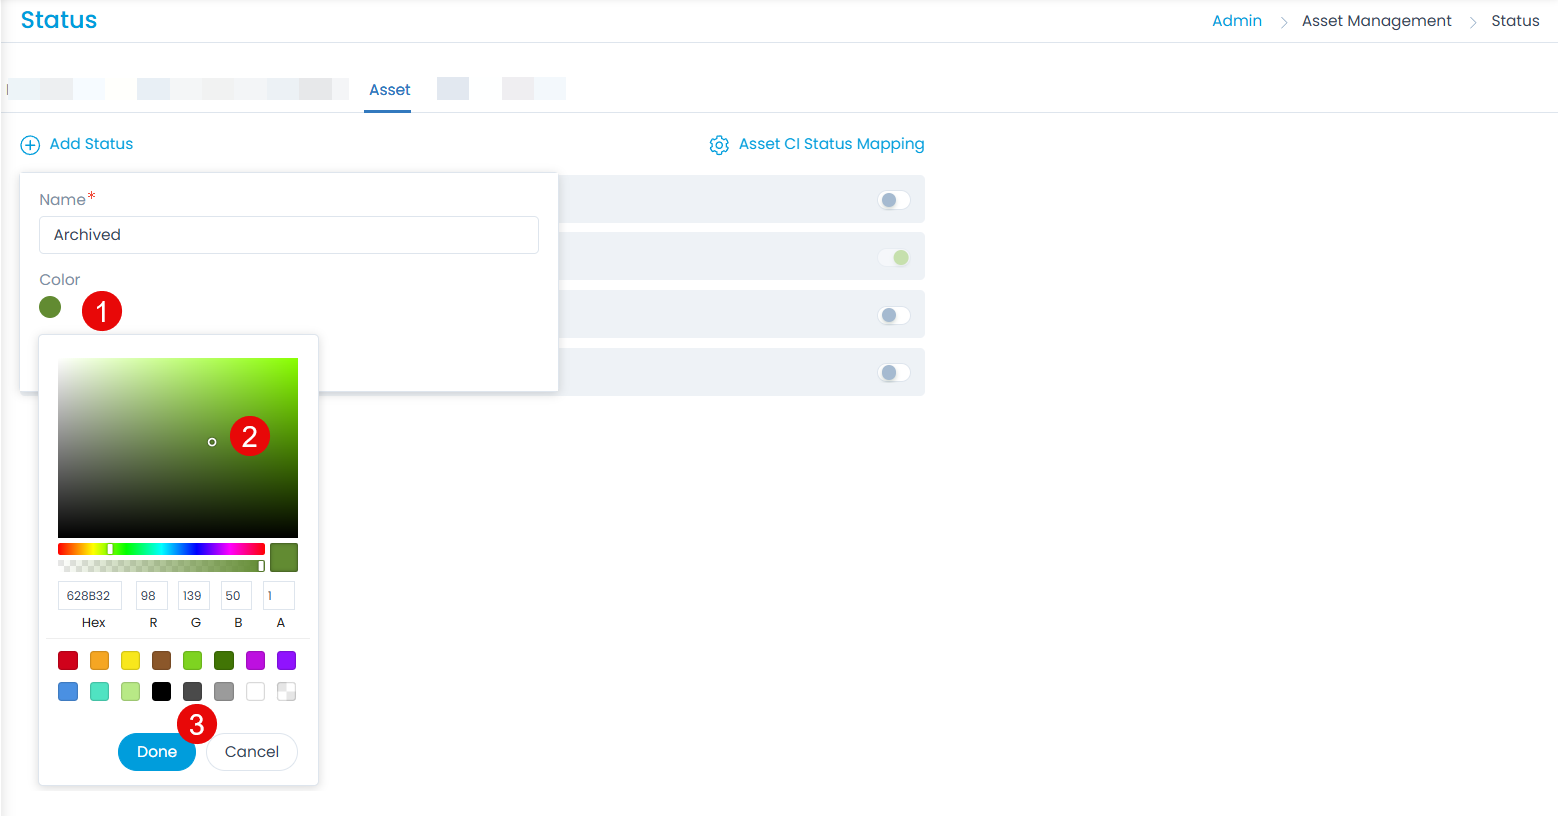The width and height of the screenshot is (1558, 816).
Task: Click the hue slider rainbow bar
Action: coord(161,548)
